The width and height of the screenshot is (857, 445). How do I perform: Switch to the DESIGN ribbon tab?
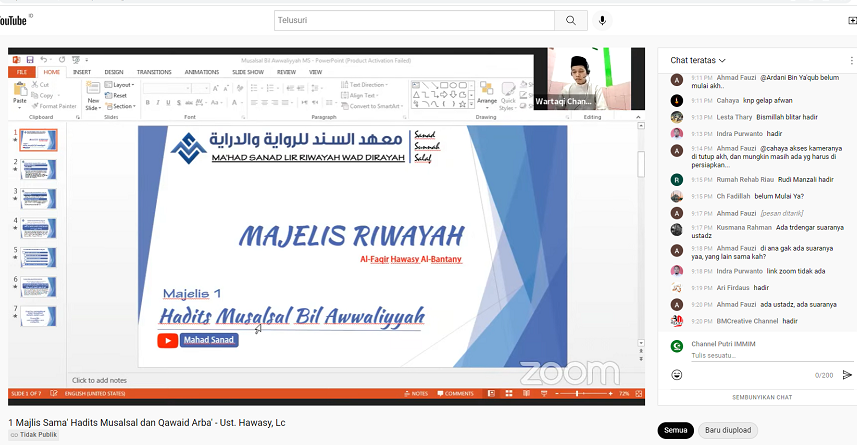(x=114, y=72)
